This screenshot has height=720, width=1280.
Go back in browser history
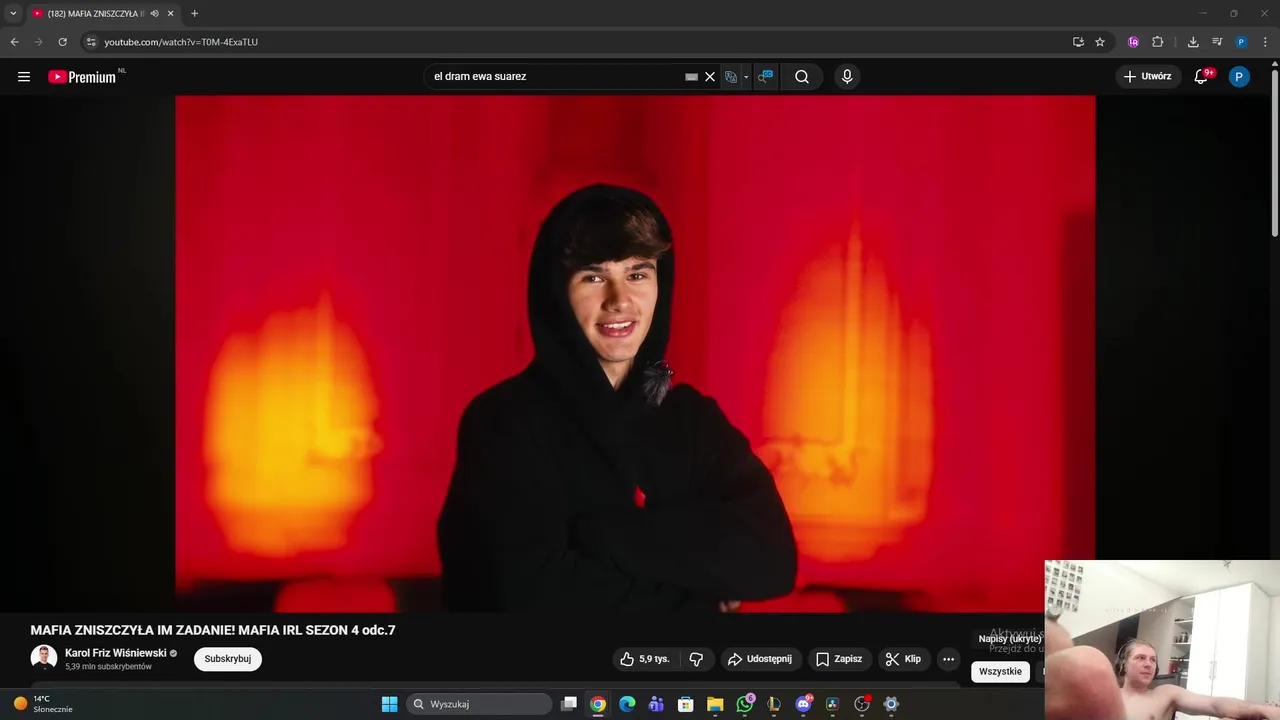[x=14, y=42]
